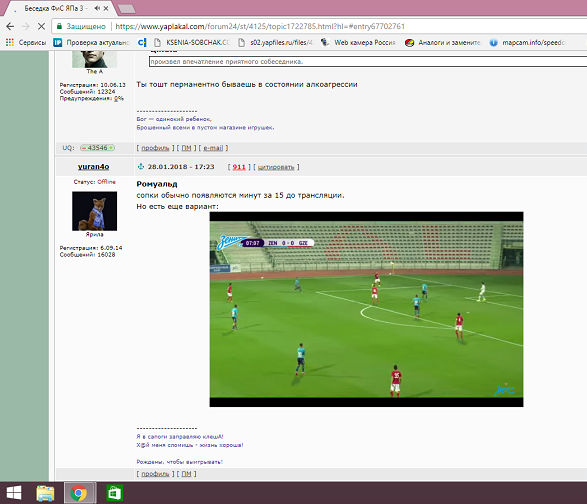Open yuran4o's ПМ link at bottom

186,474
